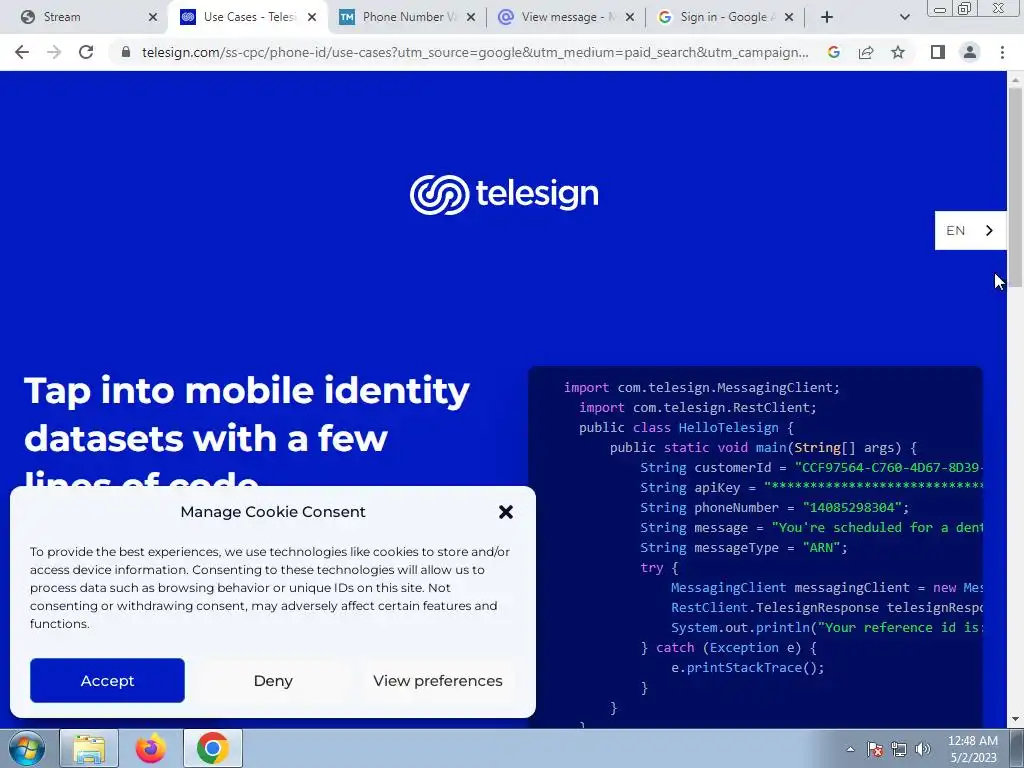Open the Google icon in address bar

point(833,52)
